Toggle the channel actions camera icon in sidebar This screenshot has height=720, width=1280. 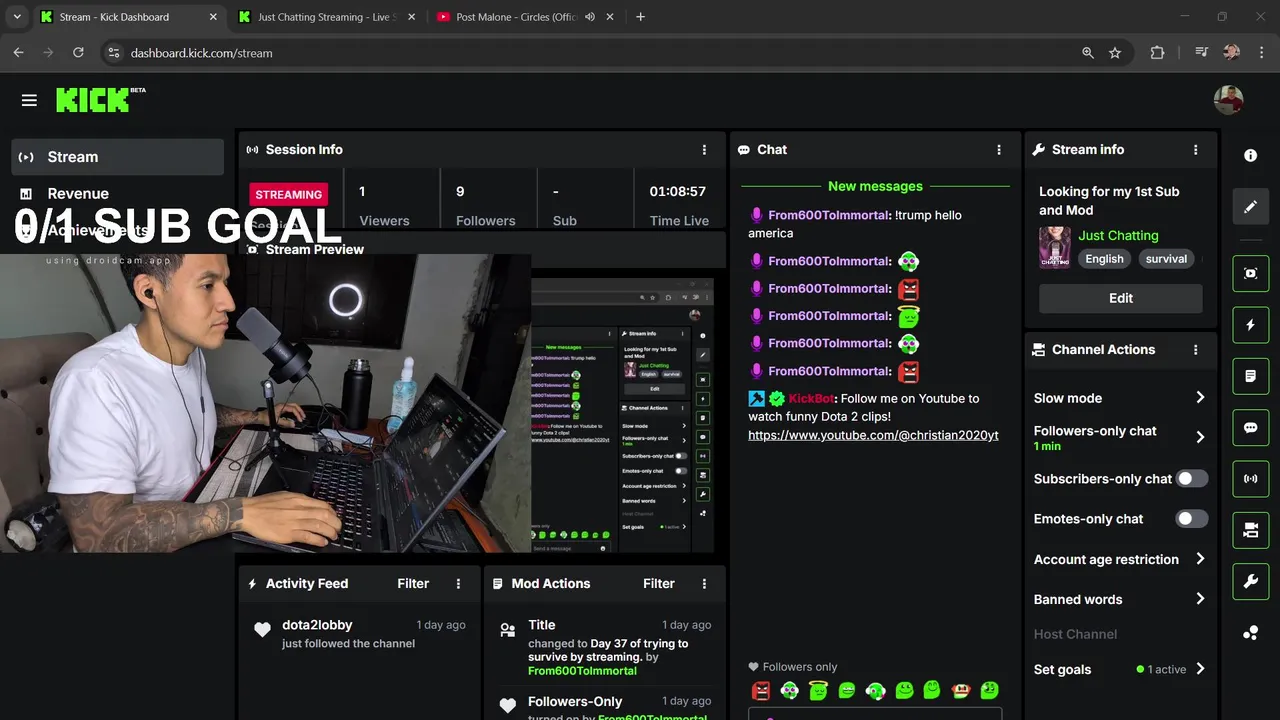pyautogui.click(x=1250, y=530)
